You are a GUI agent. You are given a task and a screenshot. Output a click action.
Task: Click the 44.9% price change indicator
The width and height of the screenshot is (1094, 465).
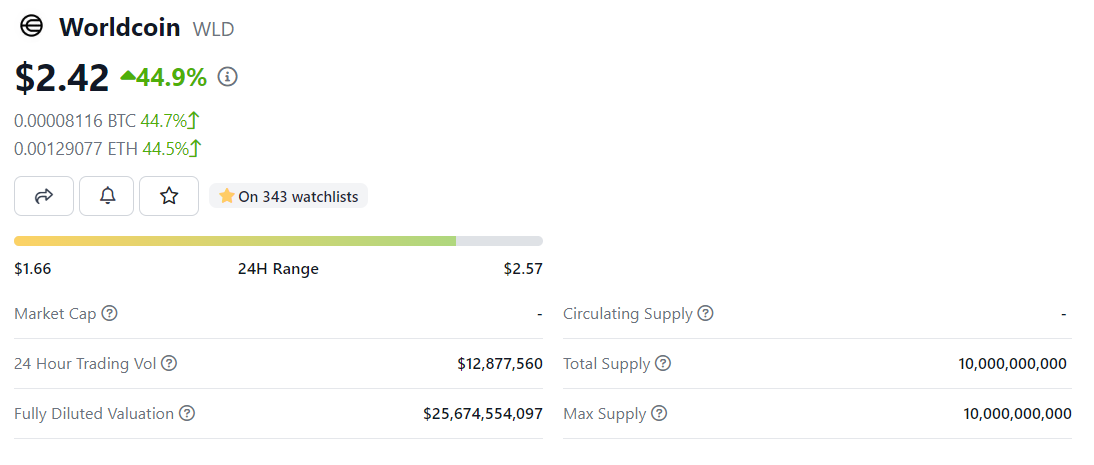(164, 77)
